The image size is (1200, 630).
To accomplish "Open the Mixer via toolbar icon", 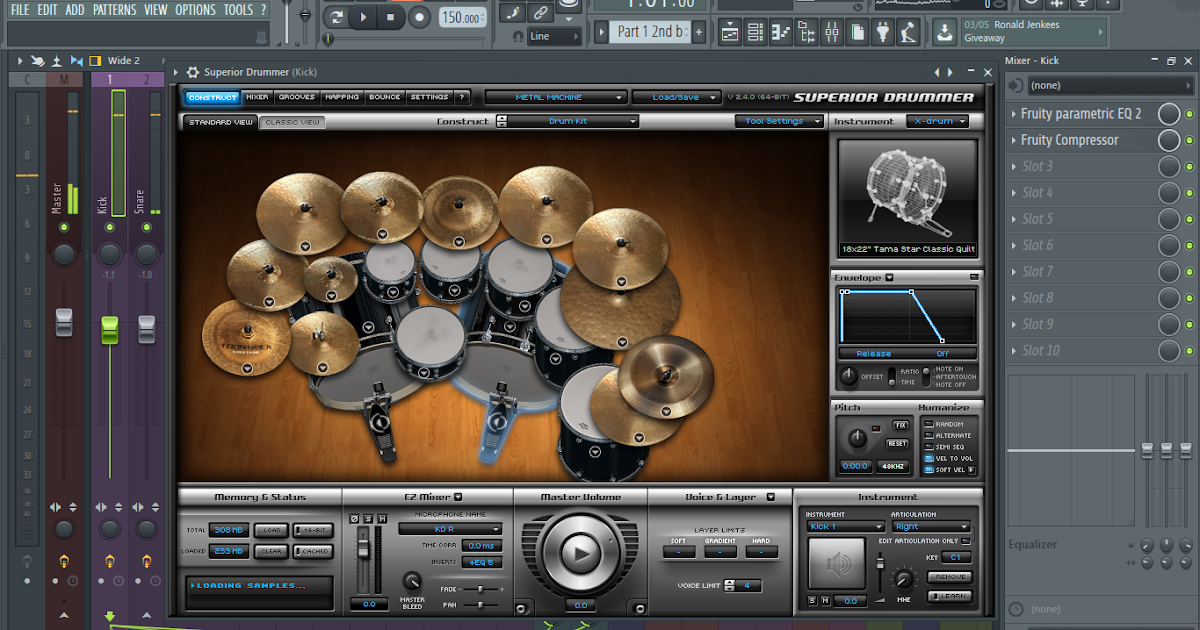I will pyautogui.click(x=832, y=33).
